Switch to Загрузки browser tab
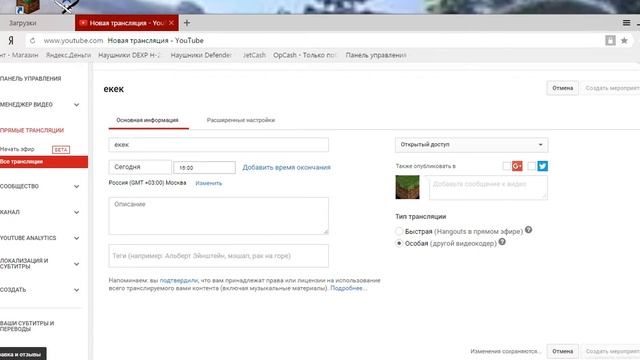640x360 pixels. click(23, 23)
